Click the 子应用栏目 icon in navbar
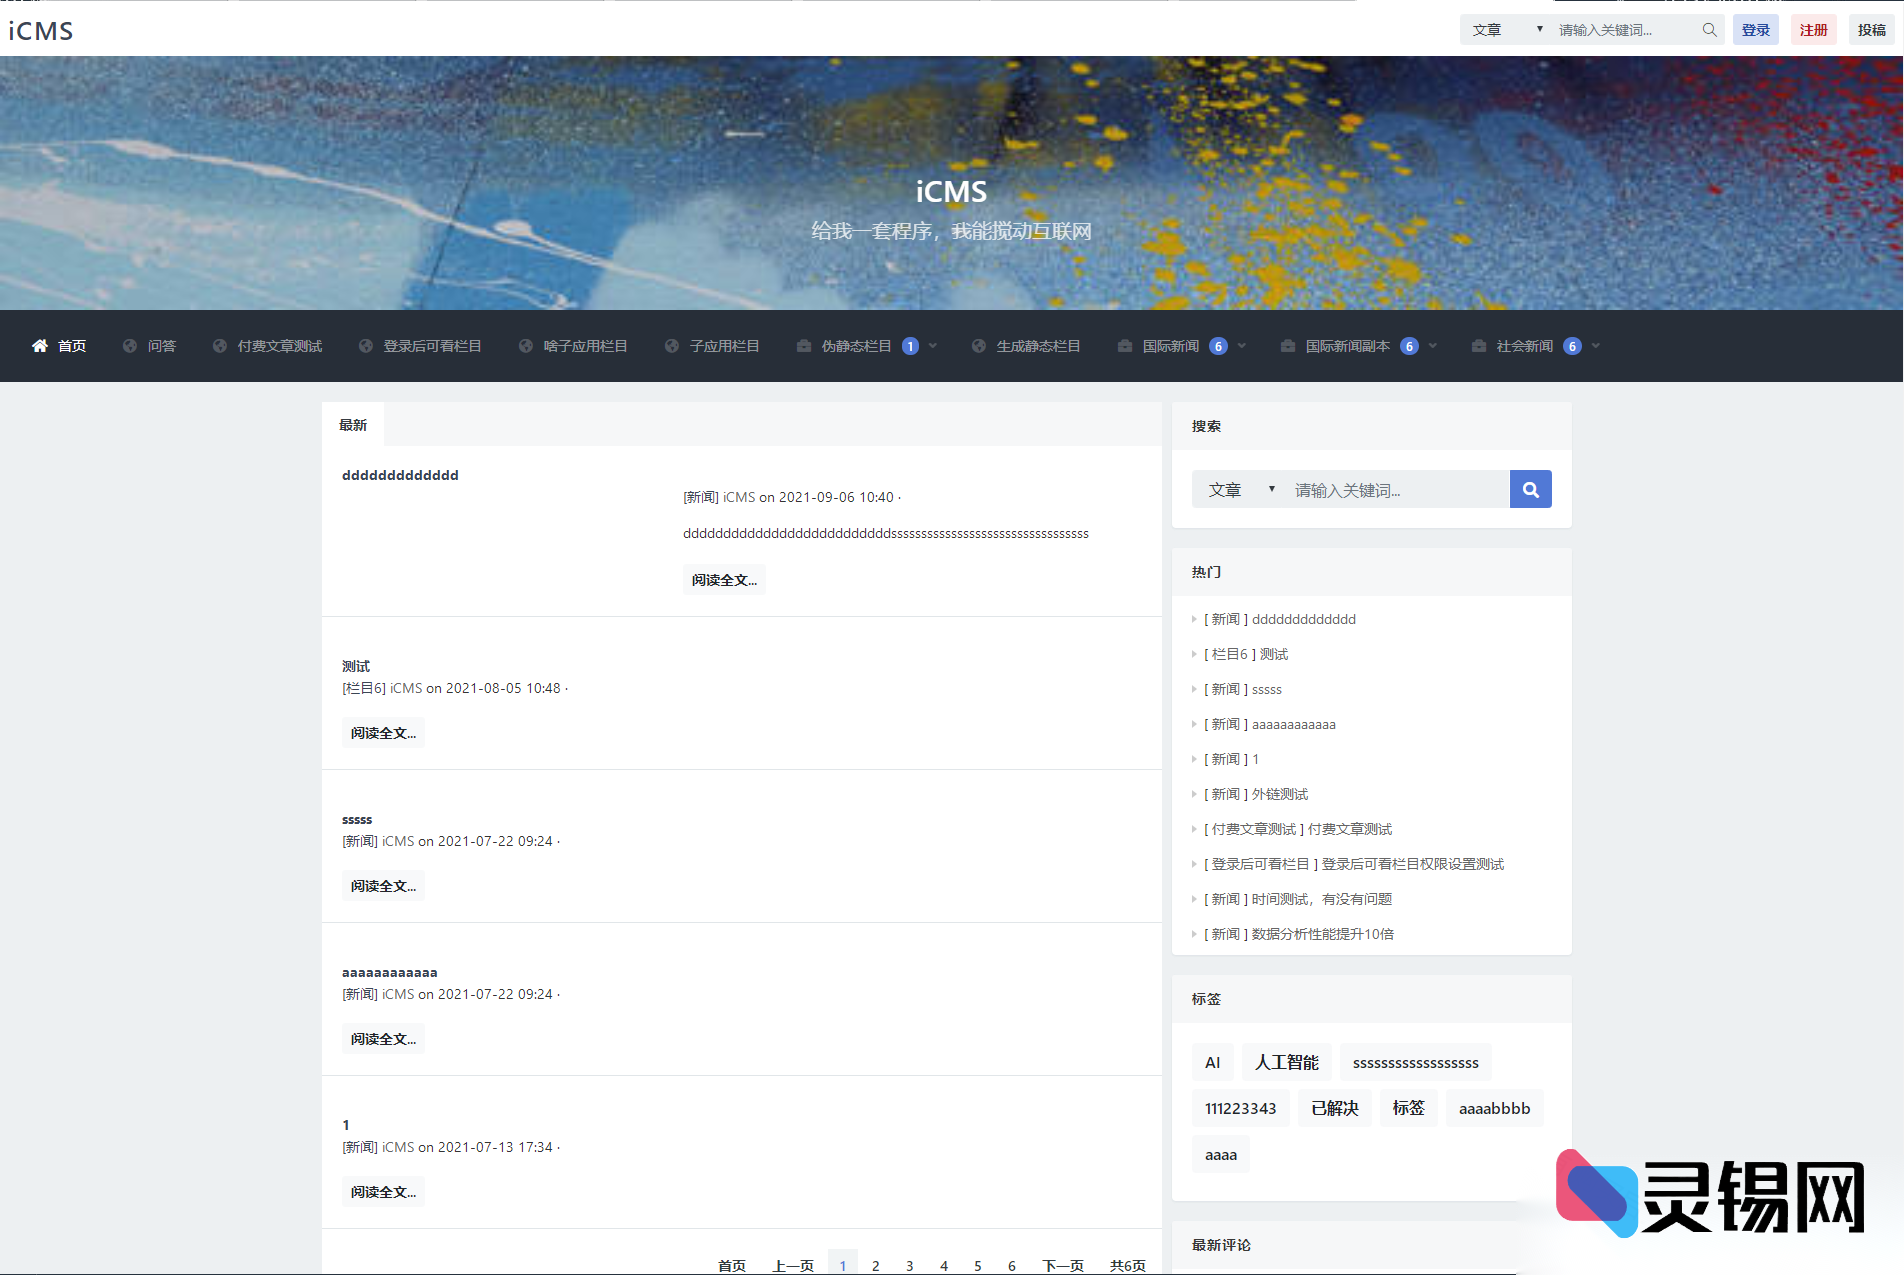 click(x=671, y=346)
